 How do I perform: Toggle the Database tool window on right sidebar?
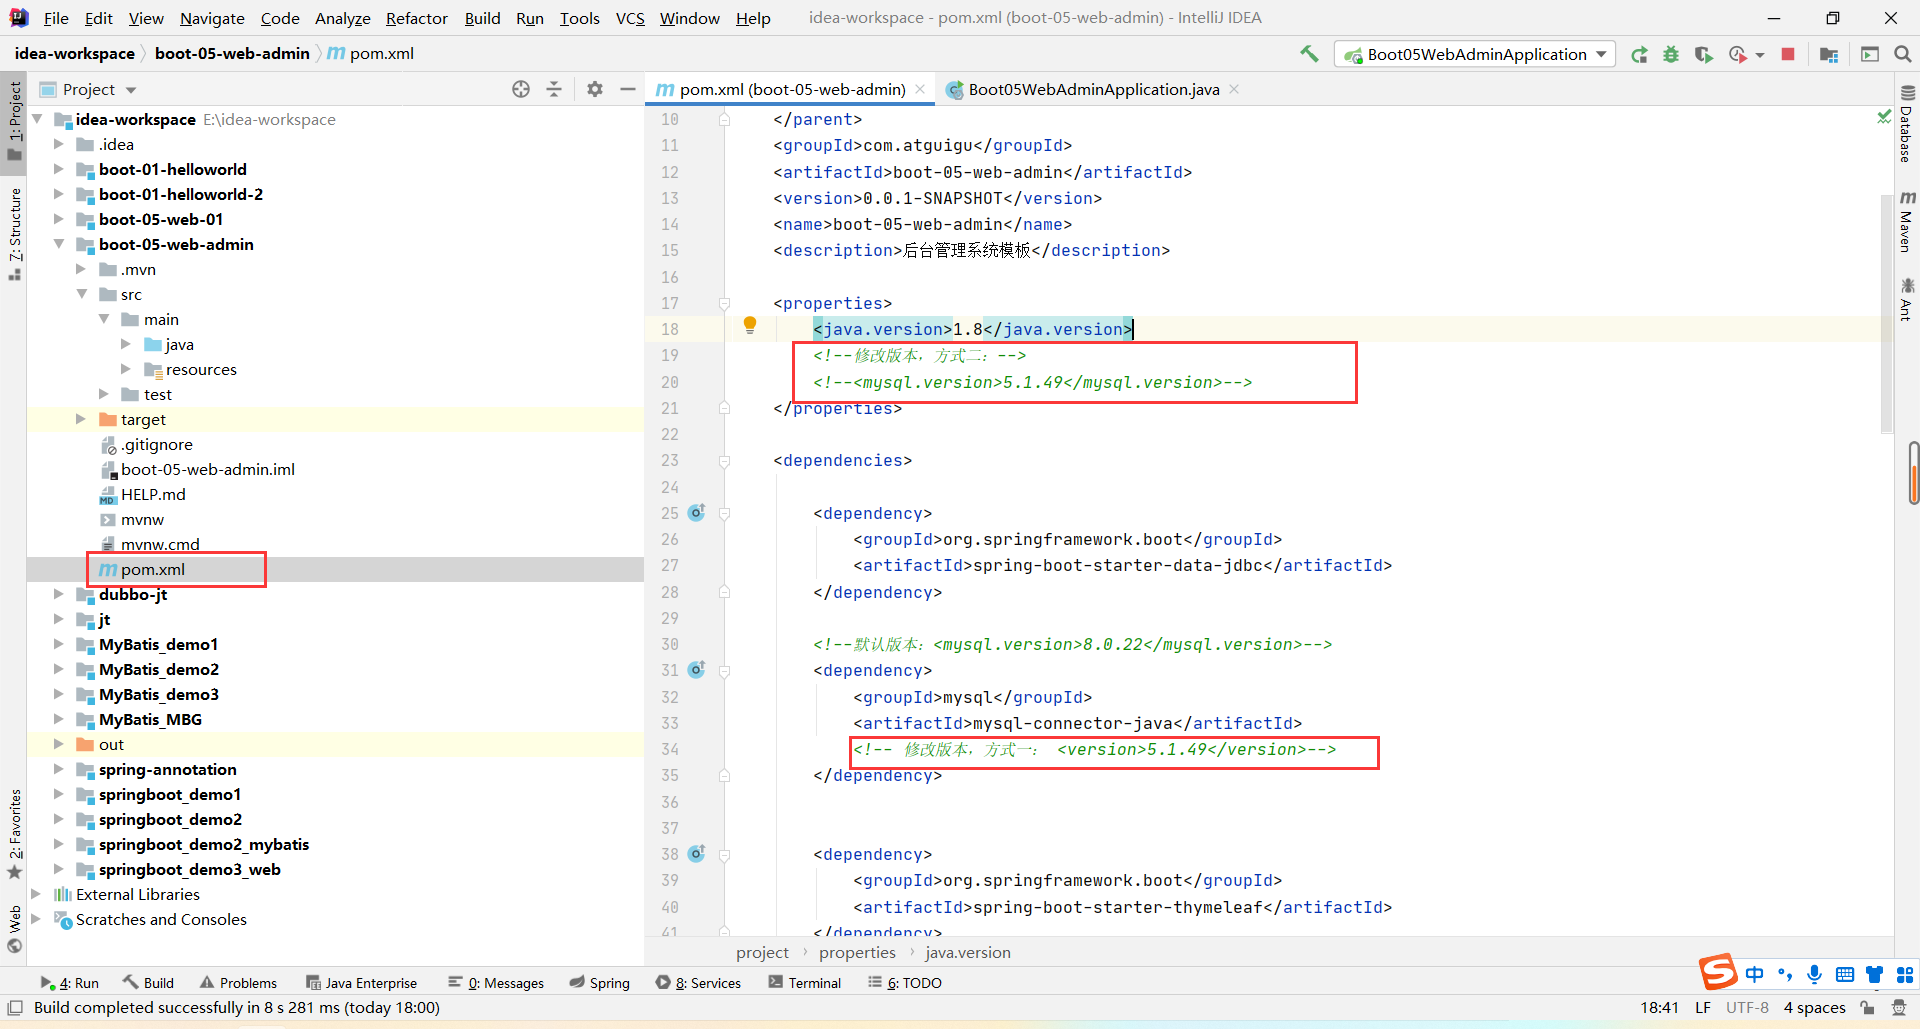pos(1907,125)
